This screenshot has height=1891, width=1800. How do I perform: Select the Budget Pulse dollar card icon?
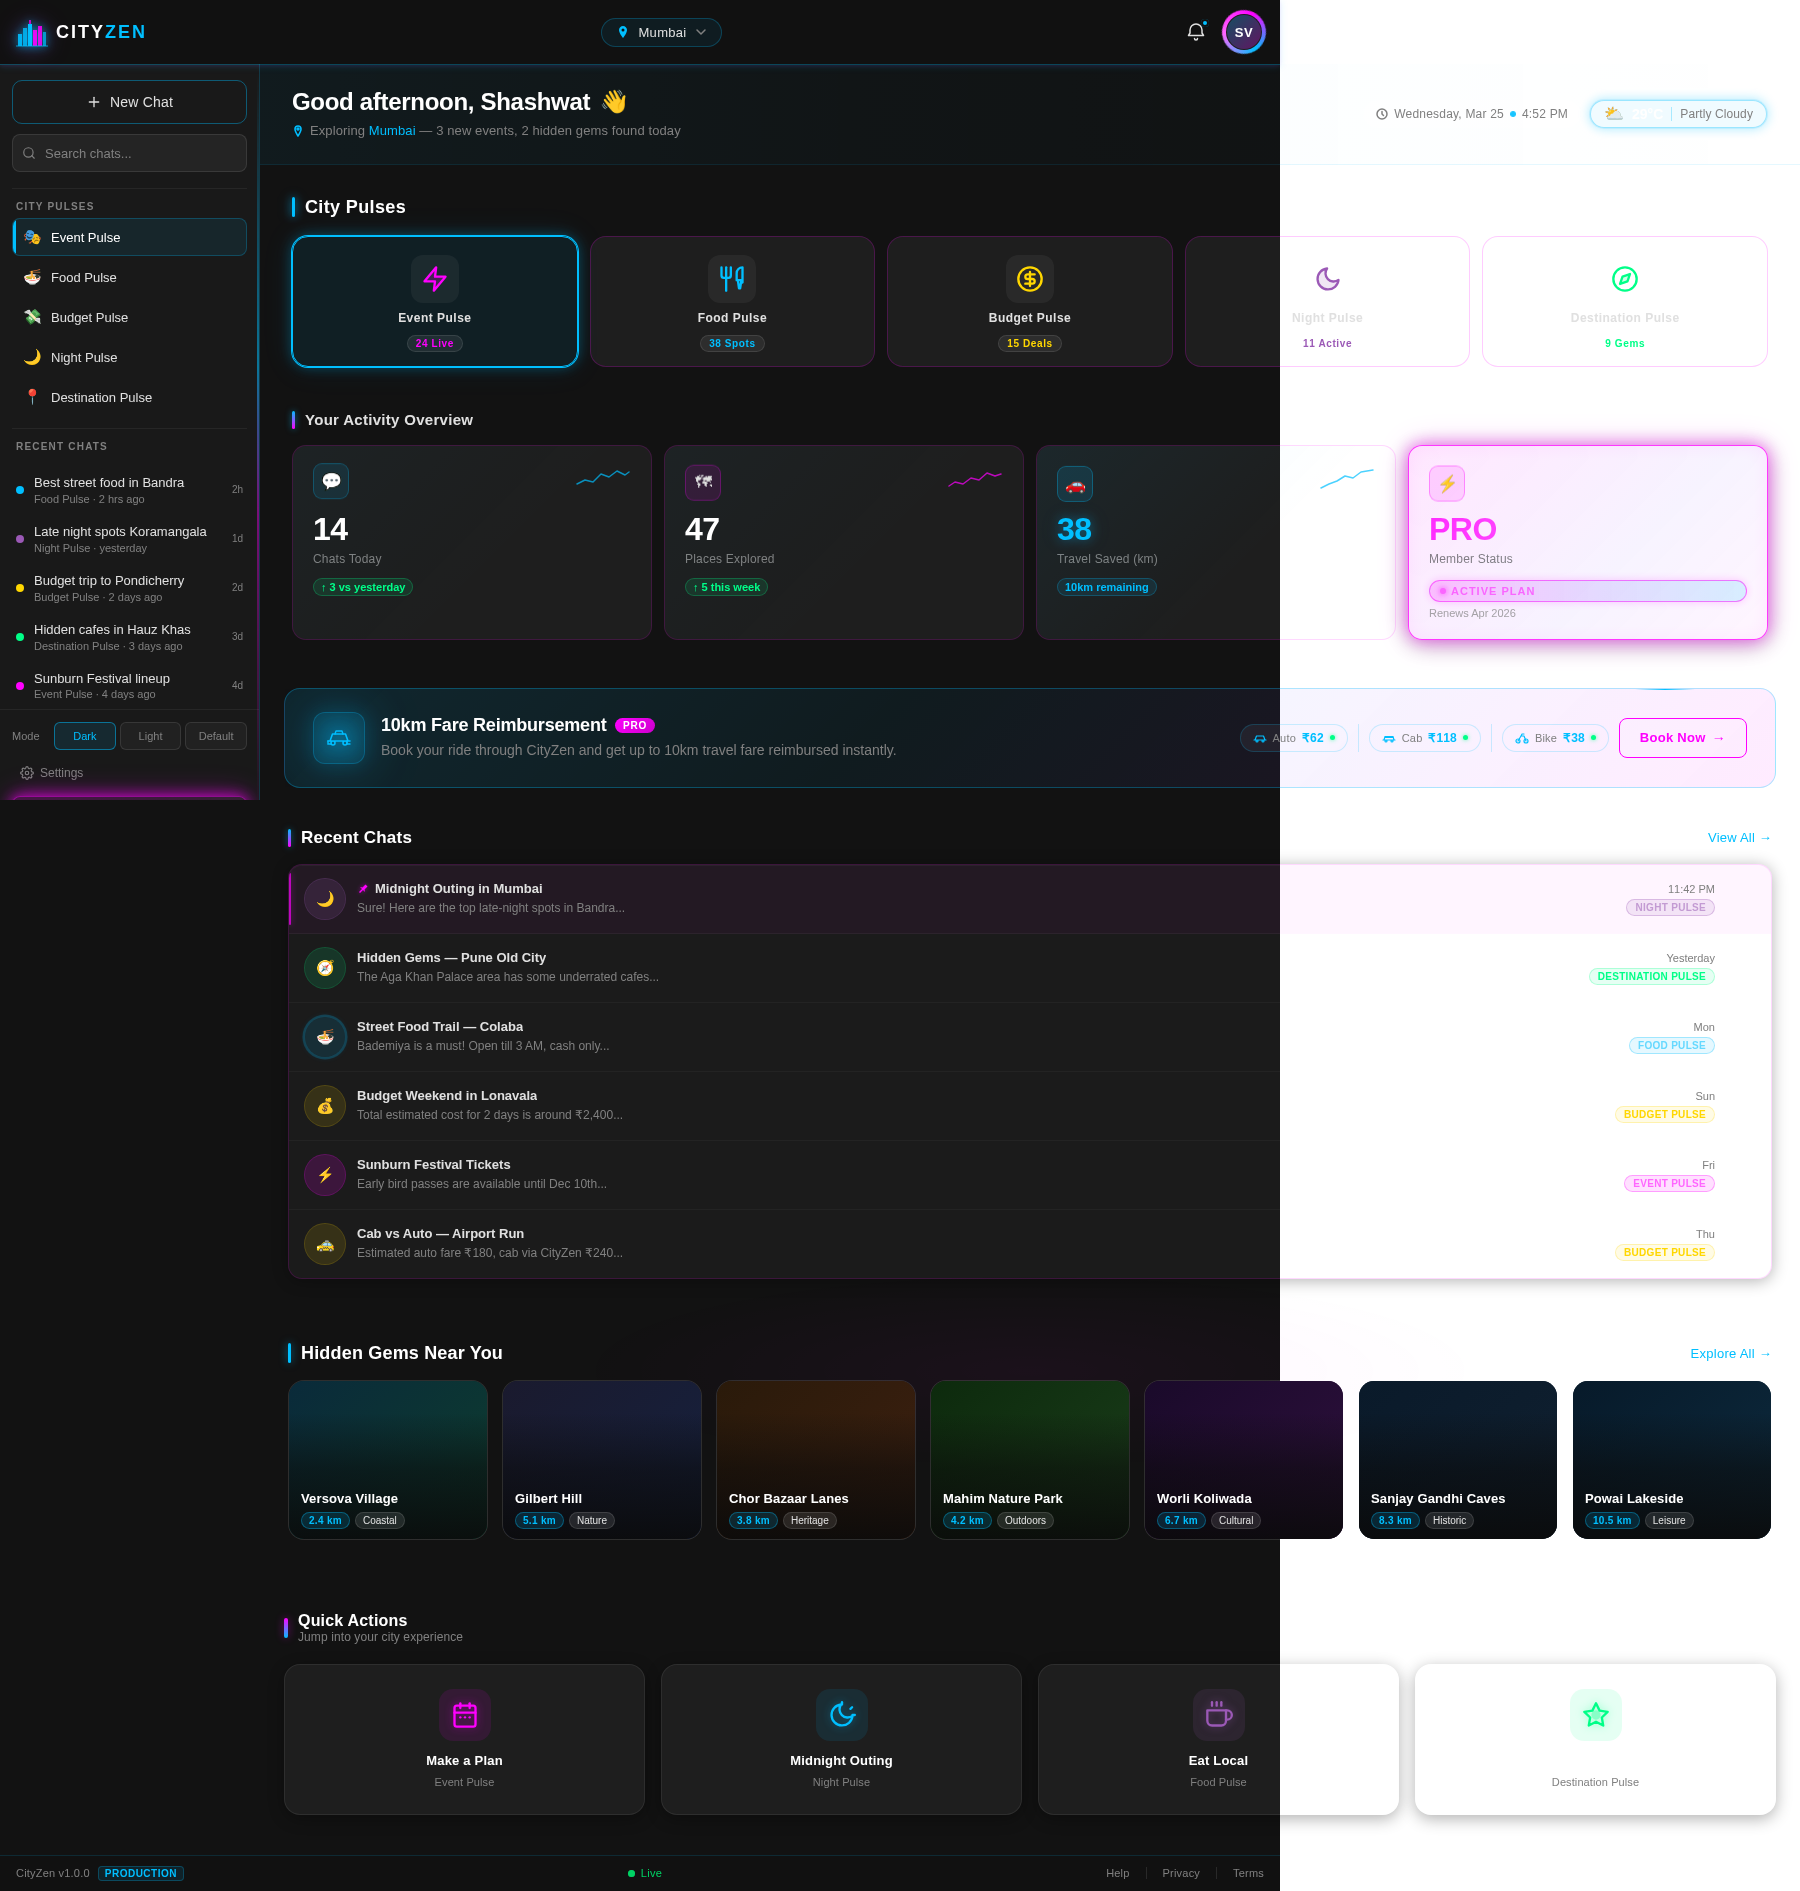(x=1029, y=279)
